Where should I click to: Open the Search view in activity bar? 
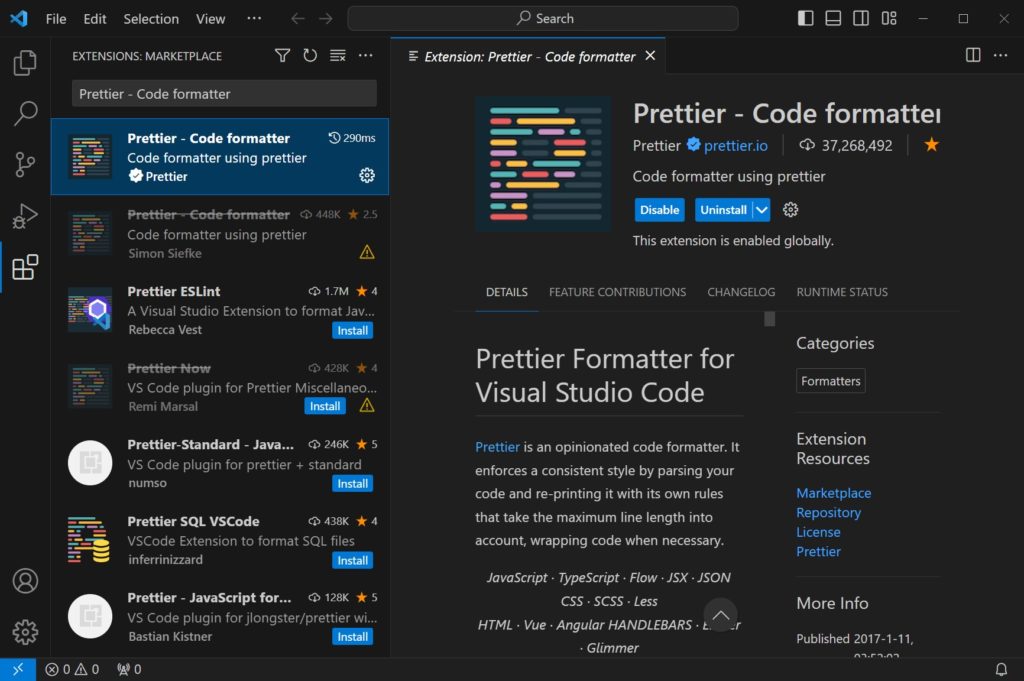(25, 113)
